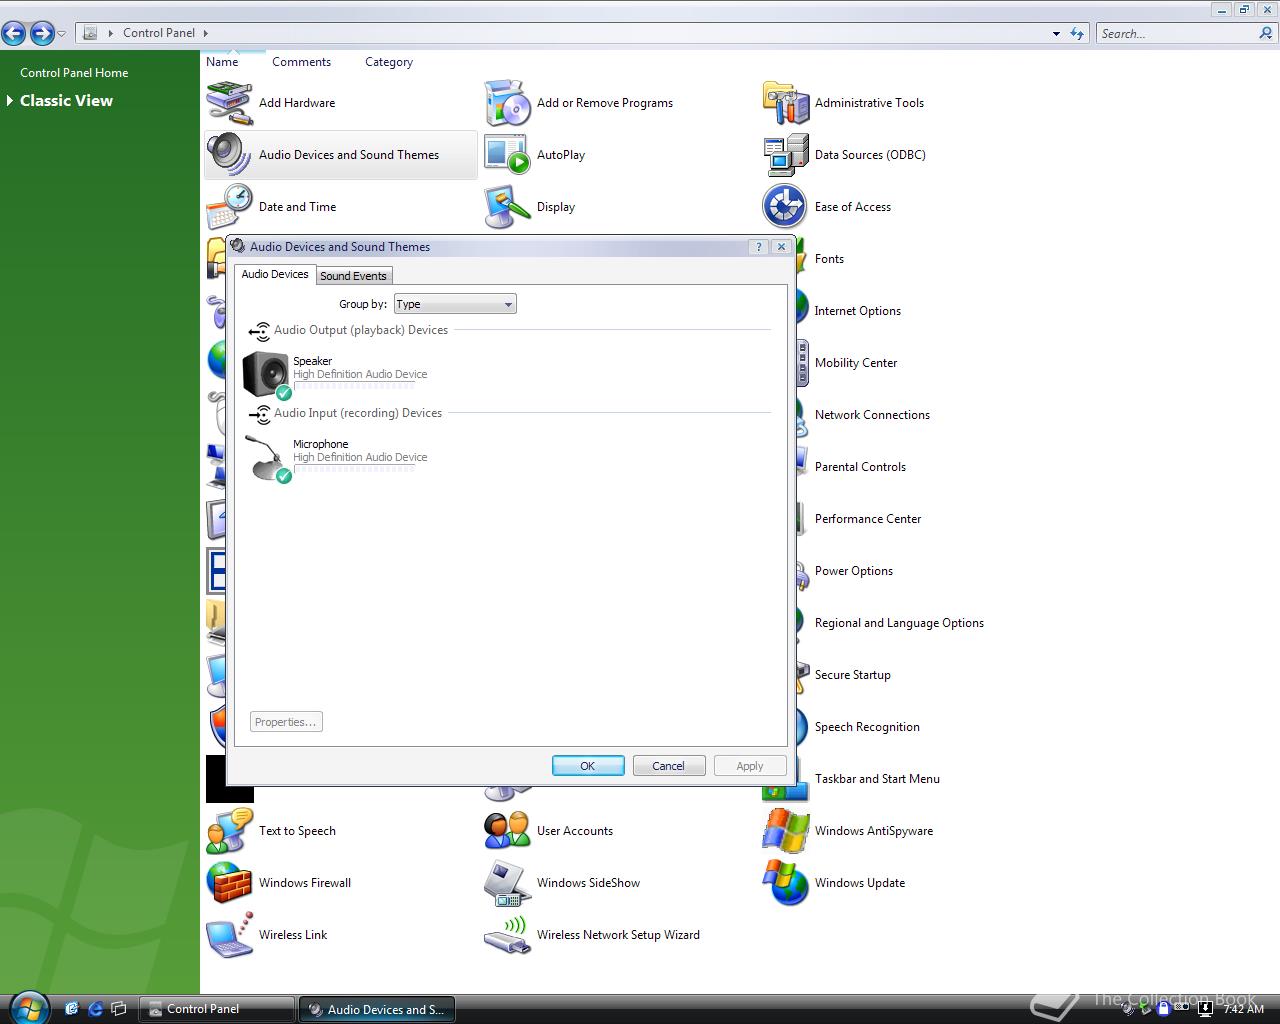Click Cancel in the audio dialog
The image size is (1280, 1024).
(x=669, y=766)
